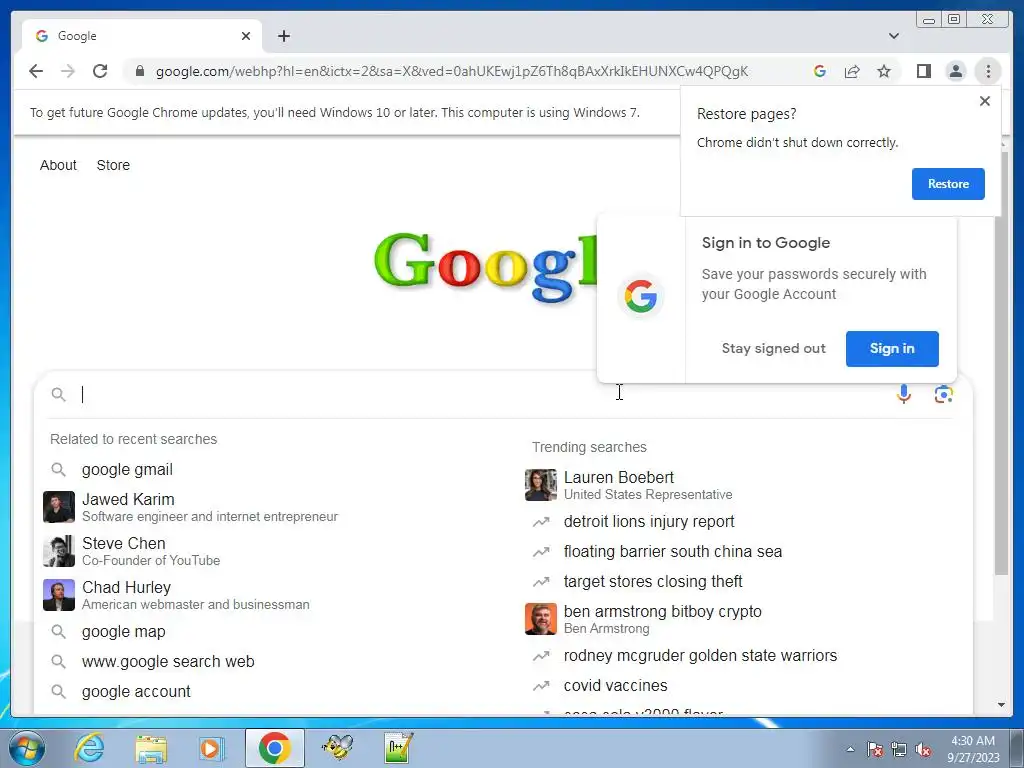This screenshot has width=1024, height=768.
Task: Select 'covid vaccines' trending search
Action: [x=615, y=686]
